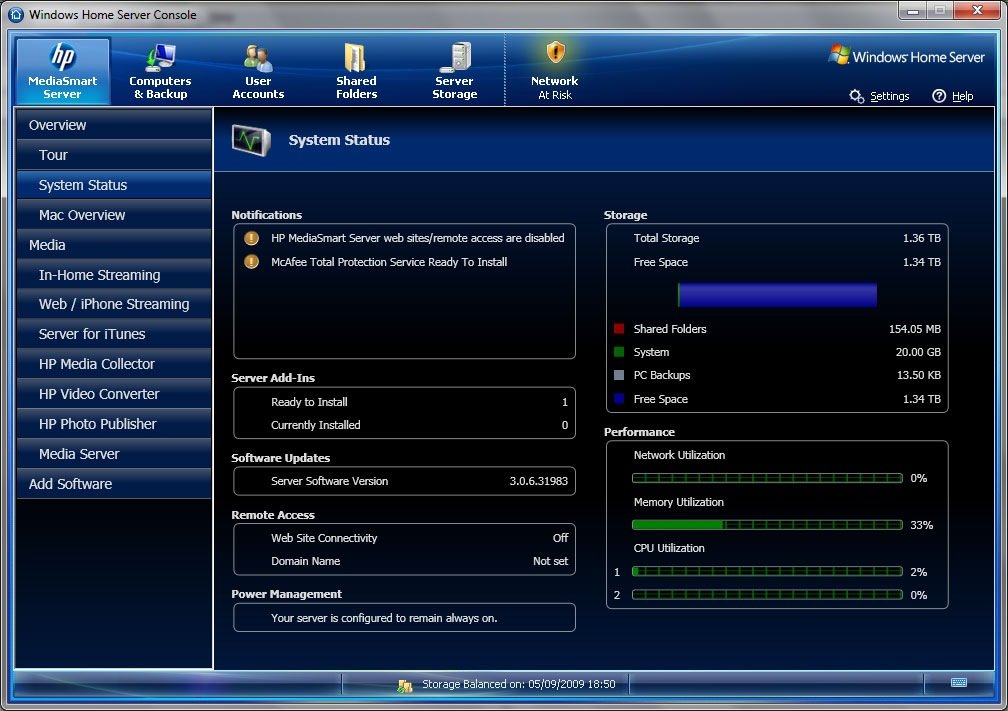Click the System Status monitor icon
The image size is (1008, 711).
coord(251,140)
